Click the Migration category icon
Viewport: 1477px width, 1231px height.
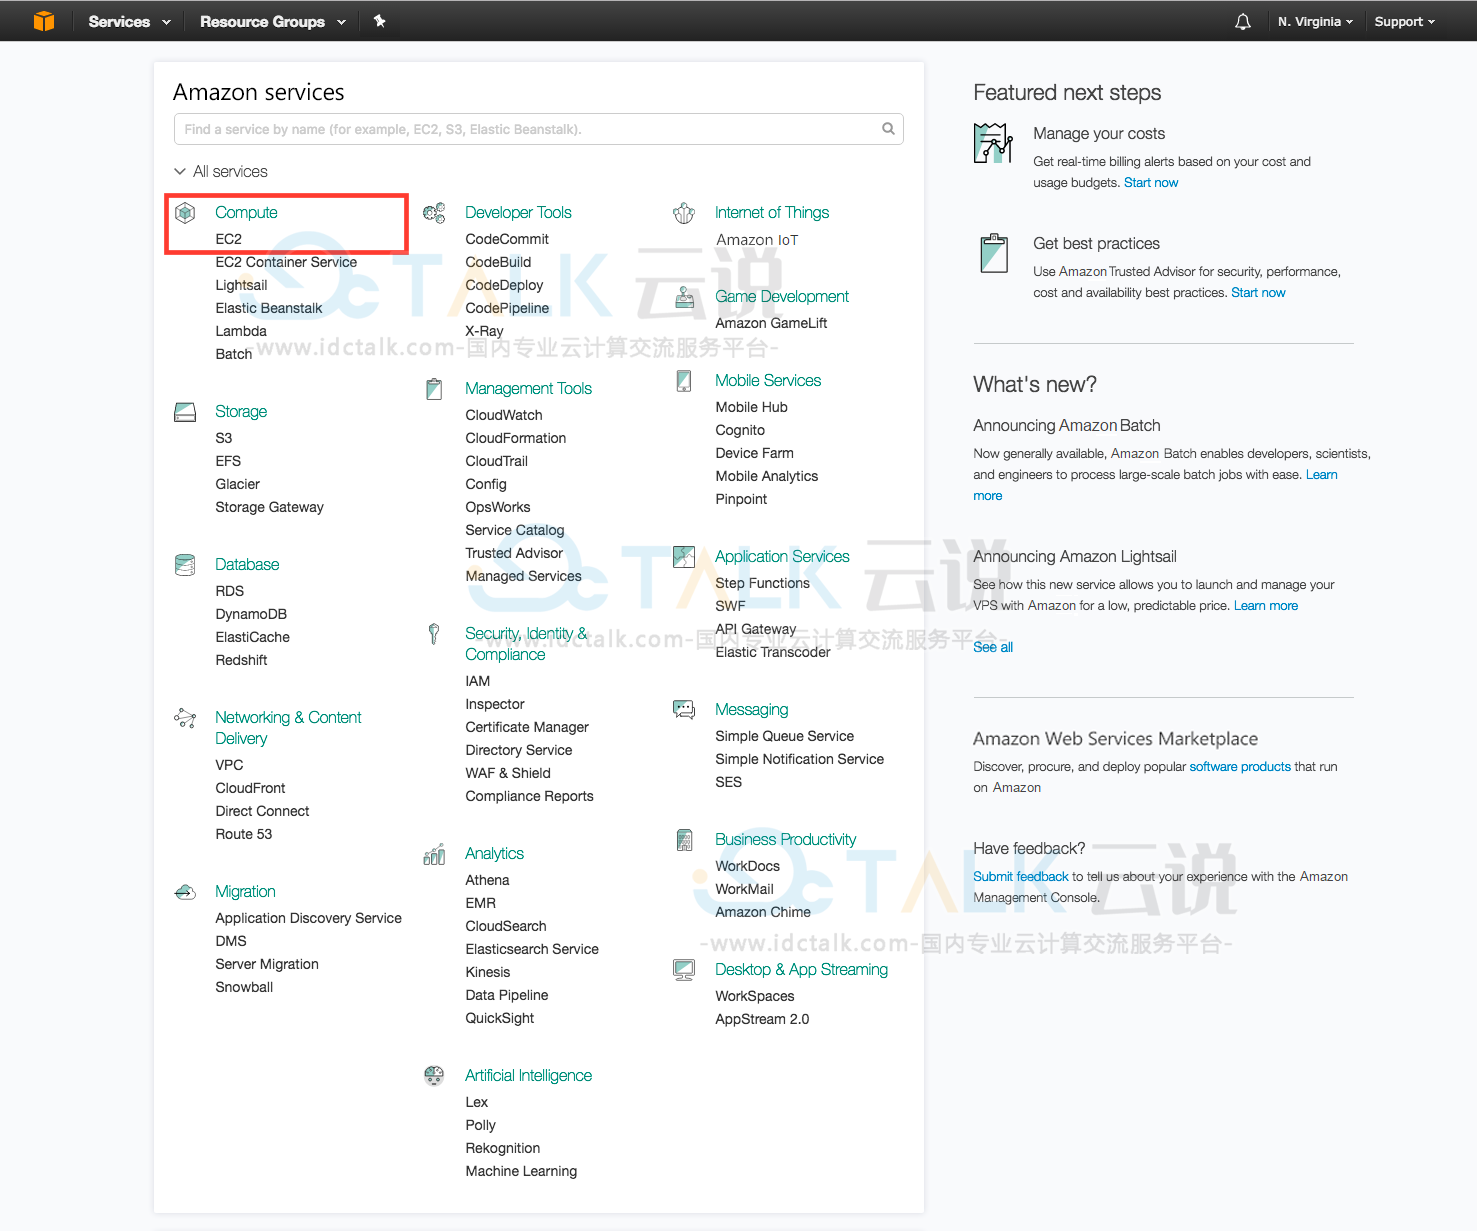(185, 892)
